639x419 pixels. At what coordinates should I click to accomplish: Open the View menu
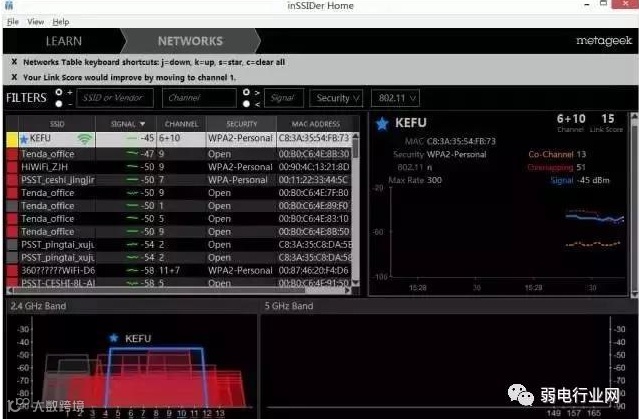35,22
